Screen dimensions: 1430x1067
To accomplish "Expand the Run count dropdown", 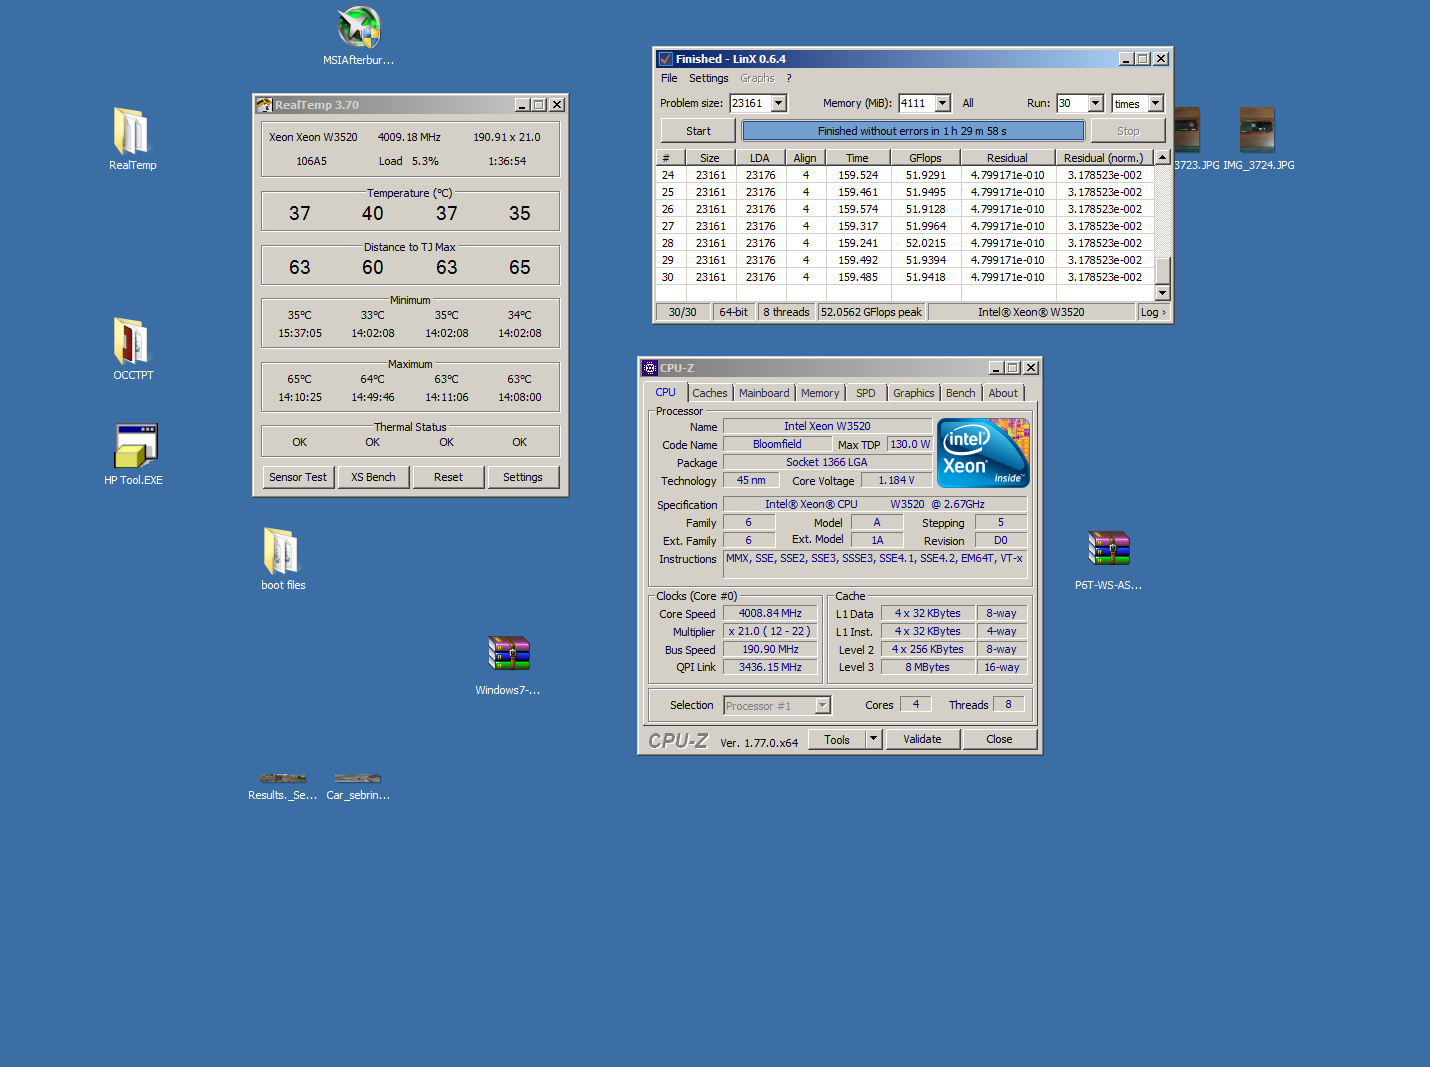I will (x=1096, y=103).
